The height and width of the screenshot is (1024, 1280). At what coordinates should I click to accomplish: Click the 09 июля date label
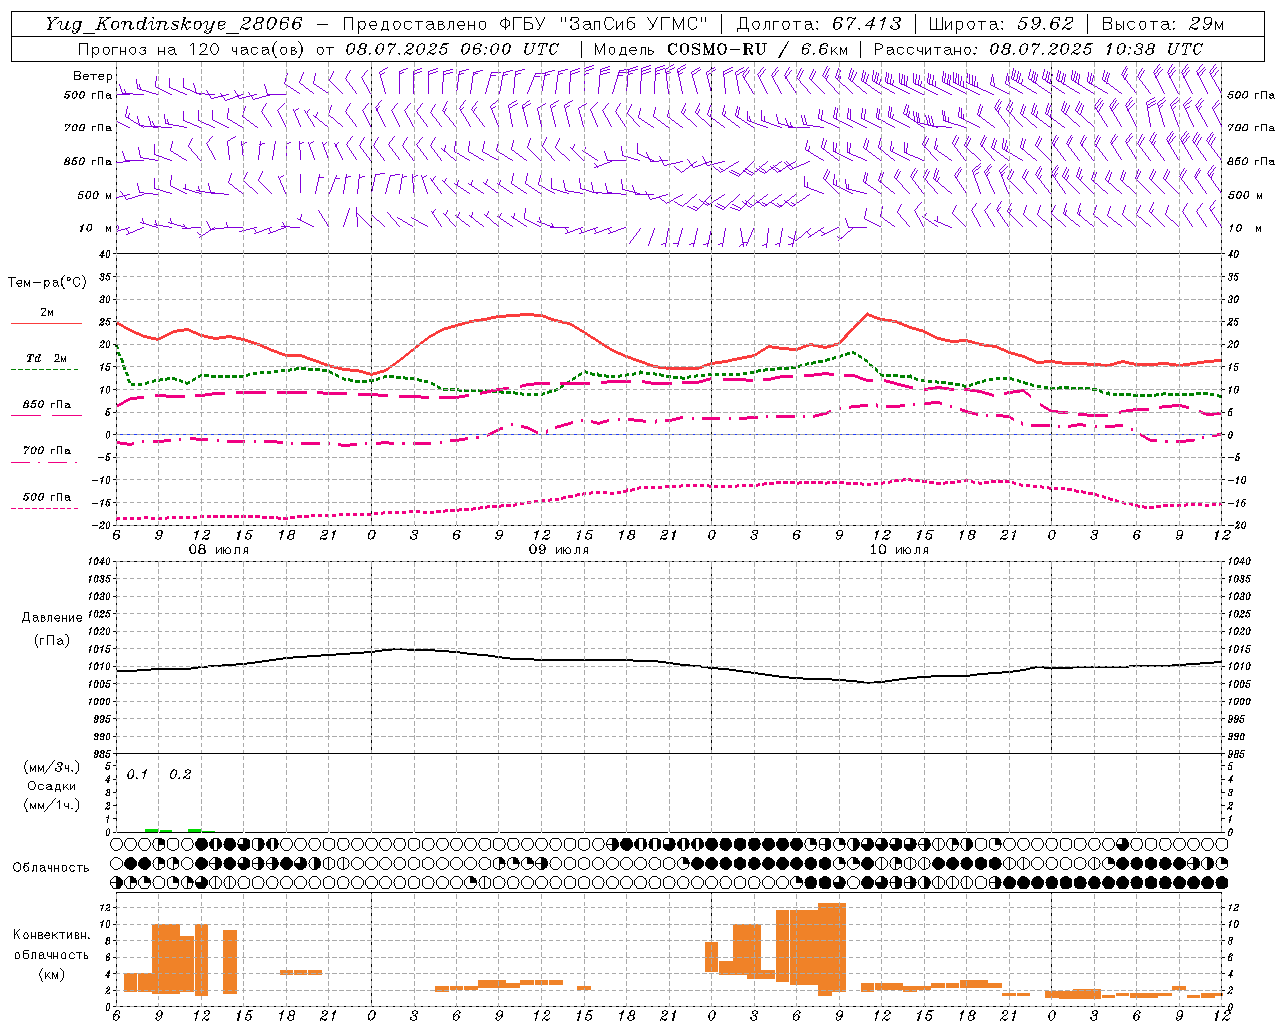[559, 550]
